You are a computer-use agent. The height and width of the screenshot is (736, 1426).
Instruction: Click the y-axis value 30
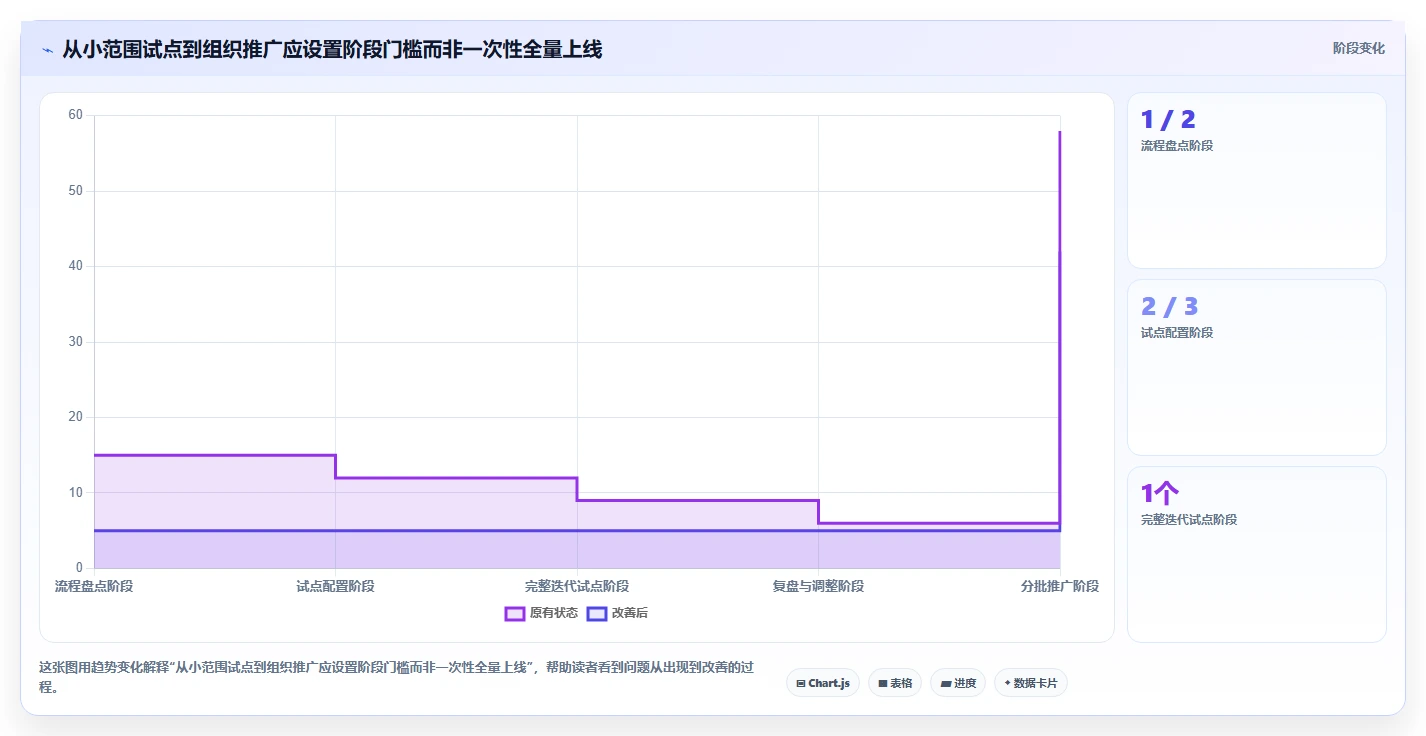pos(76,342)
